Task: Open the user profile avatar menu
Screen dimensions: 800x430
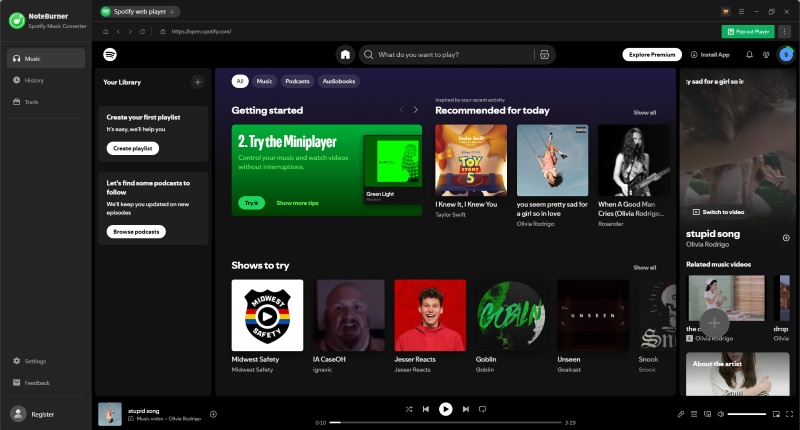Action: pos(786,55)
